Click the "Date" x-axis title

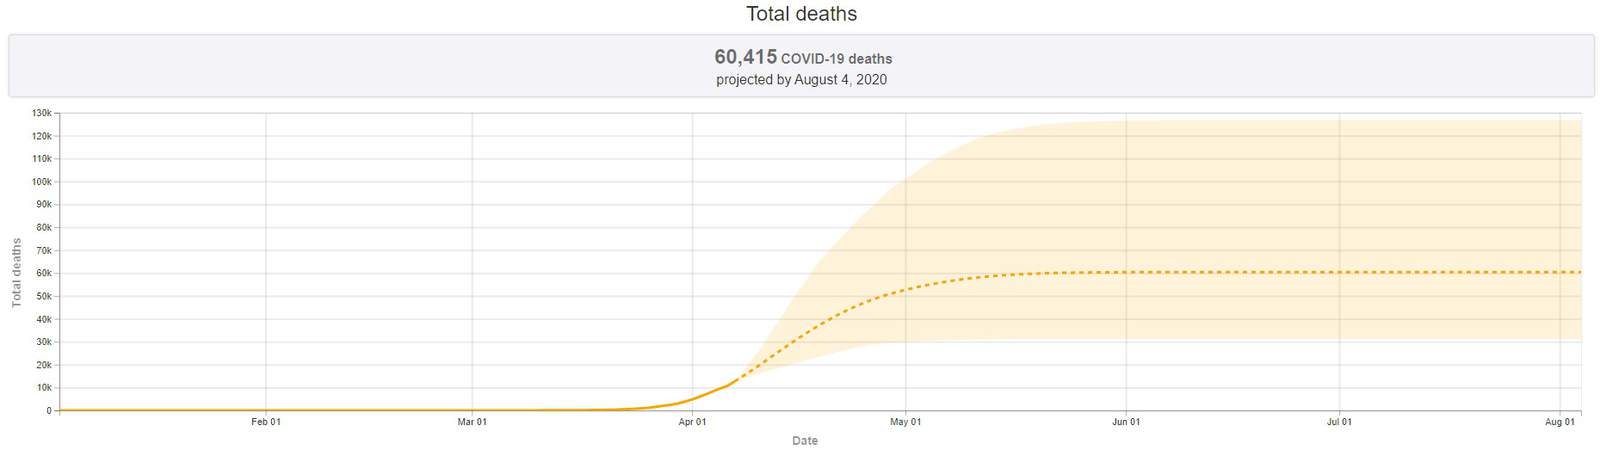(x=805, y=441)
